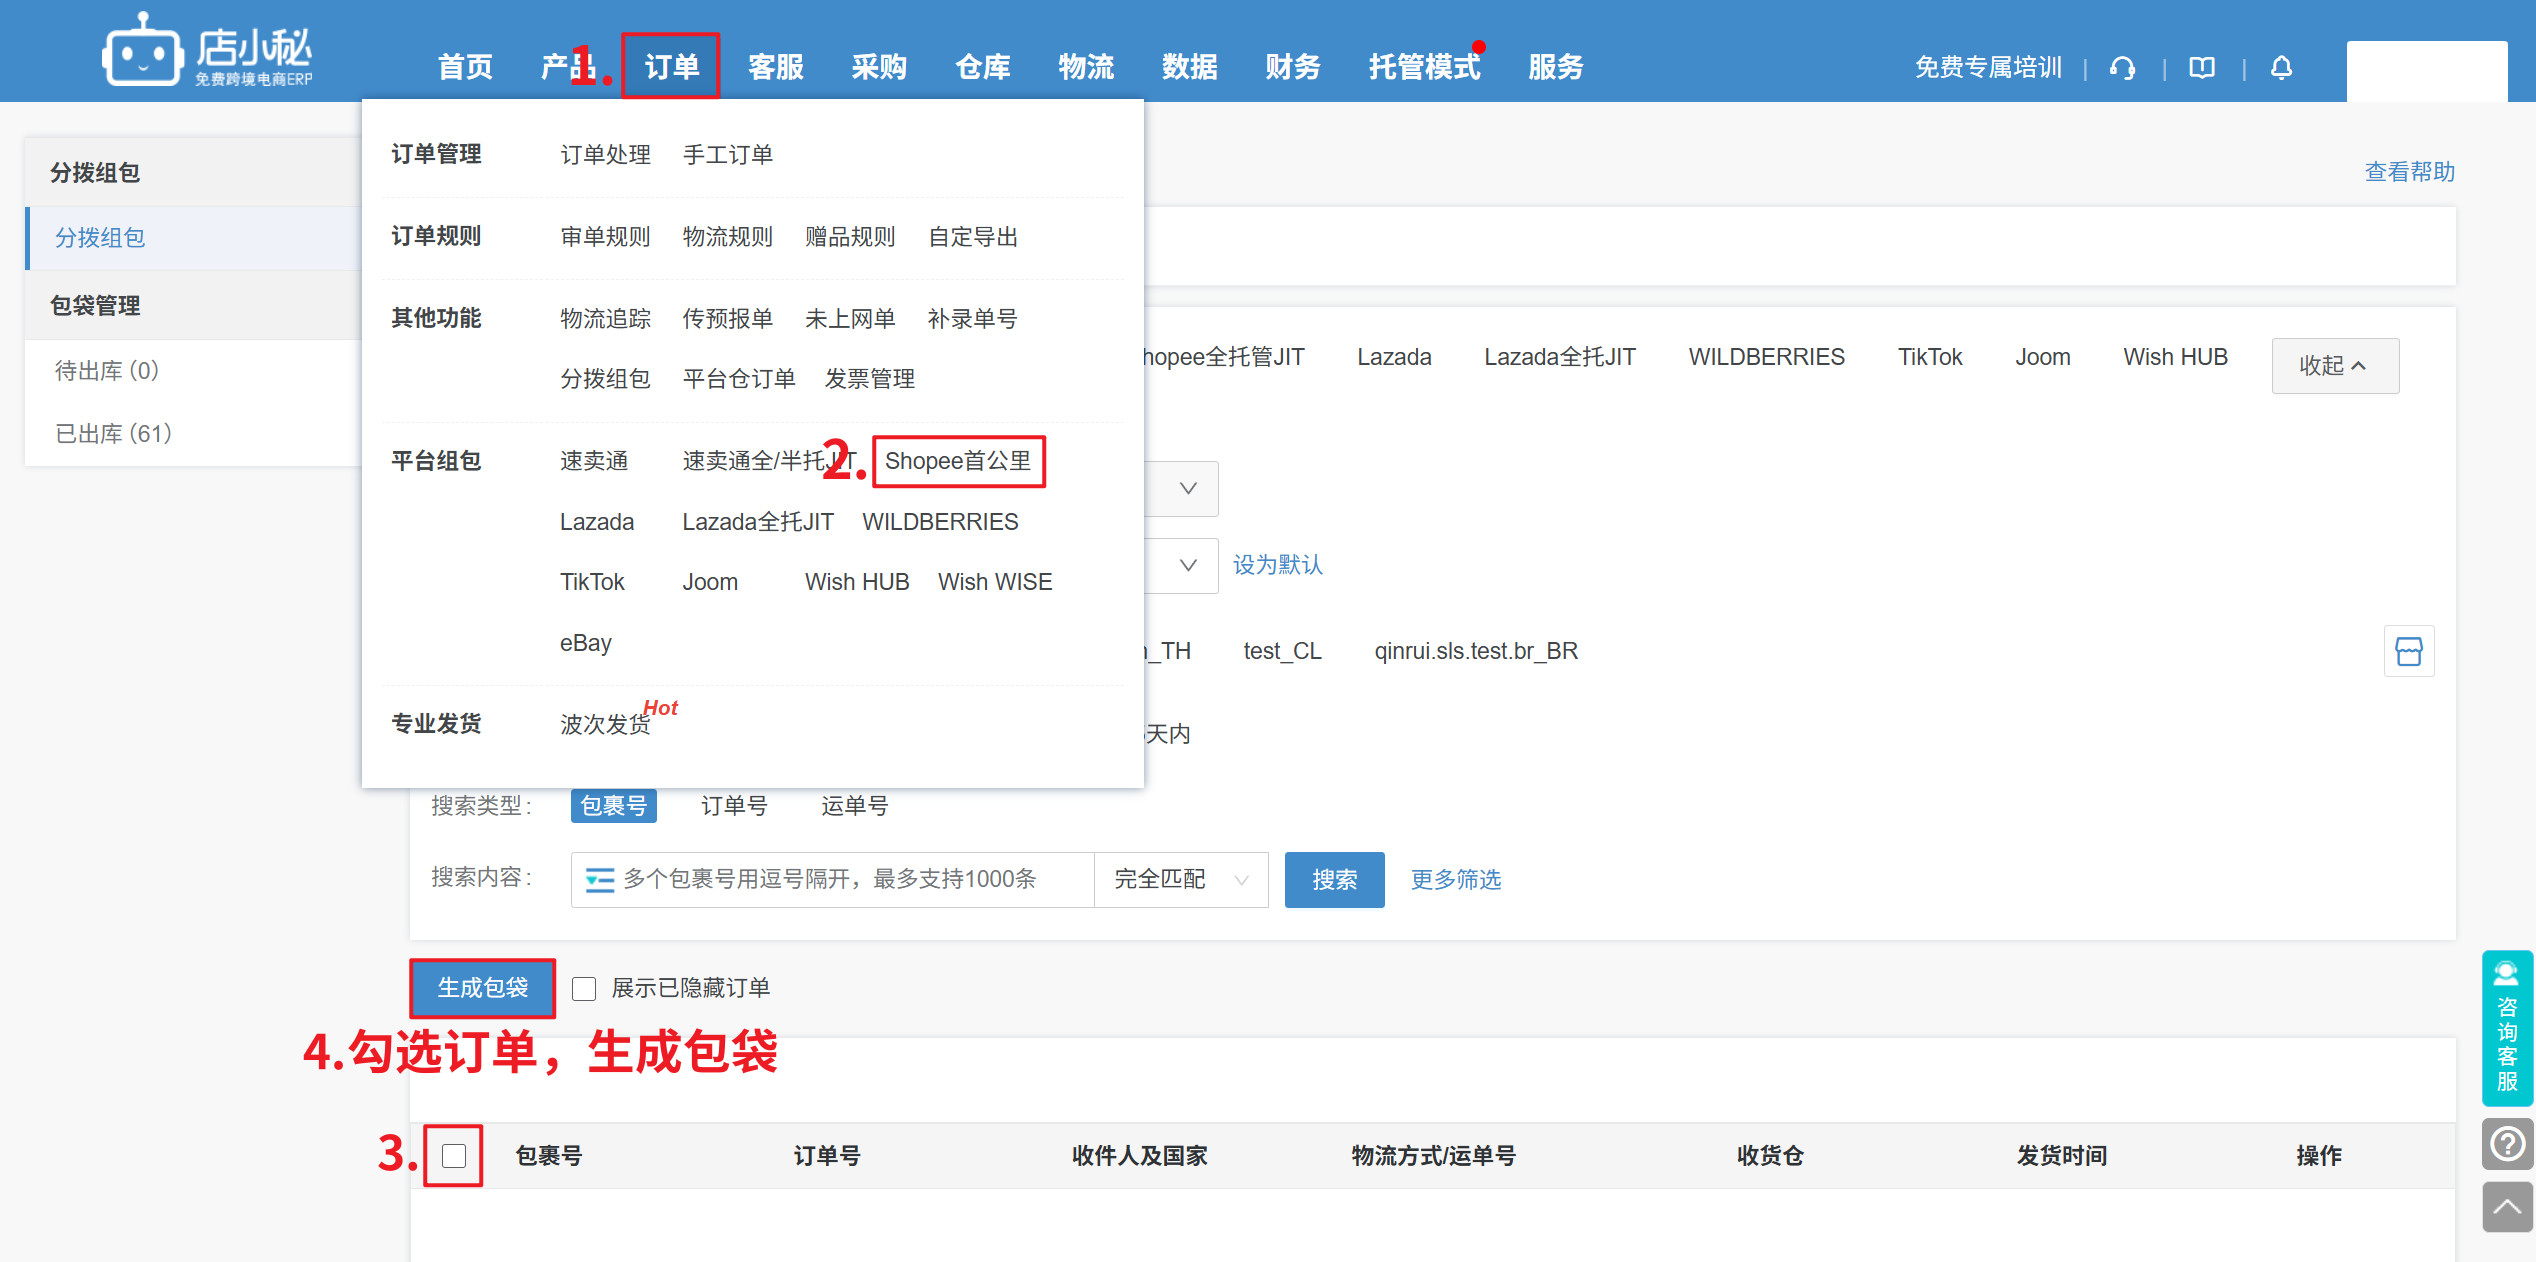Click the batch input list icon
Image resolution: width=2536 pixels, height=1262 pixels.
[599, 880]
